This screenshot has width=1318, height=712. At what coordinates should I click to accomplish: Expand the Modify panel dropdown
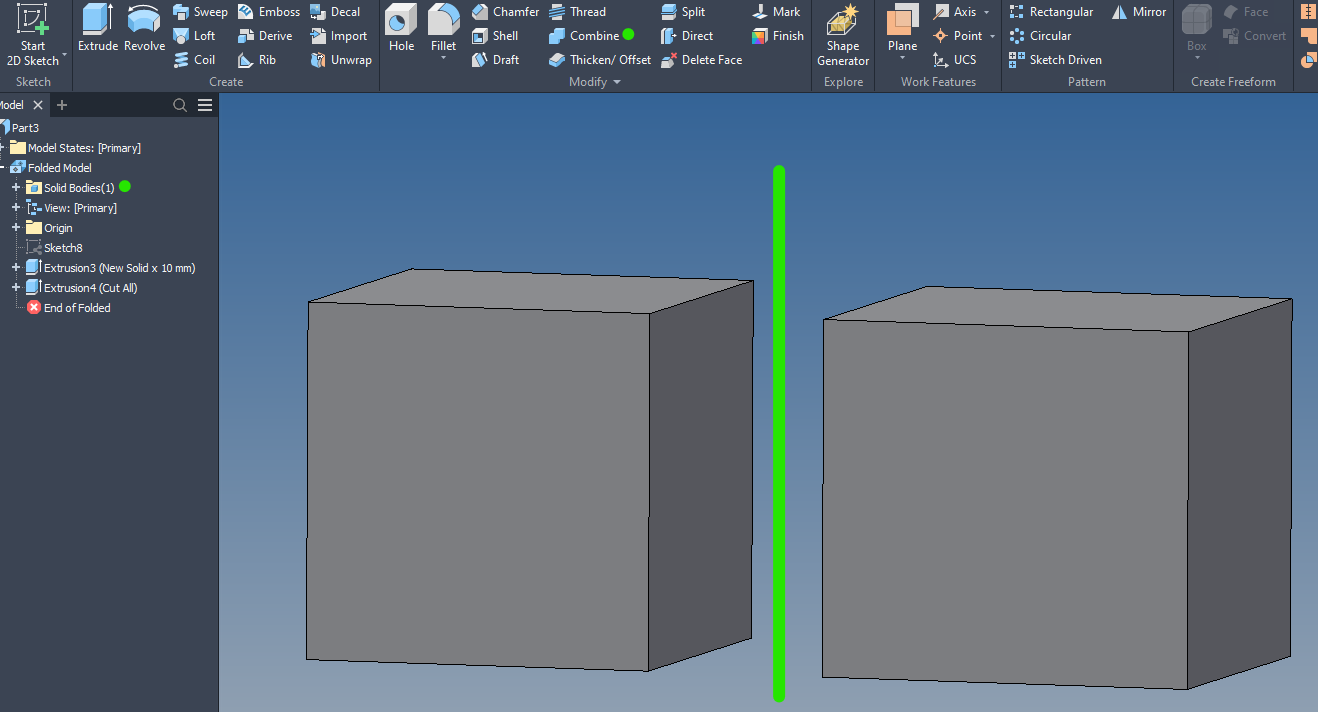617,82
